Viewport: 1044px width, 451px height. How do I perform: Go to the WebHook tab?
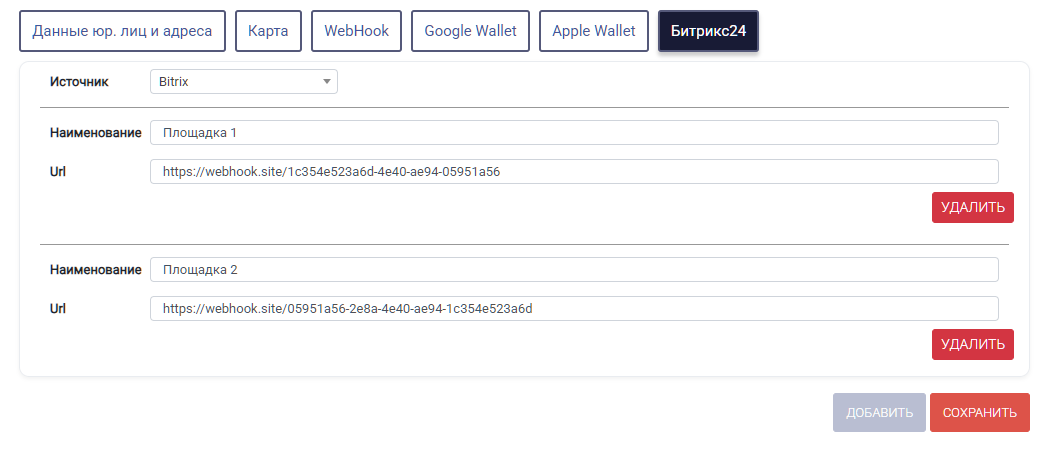pos(356,31)
